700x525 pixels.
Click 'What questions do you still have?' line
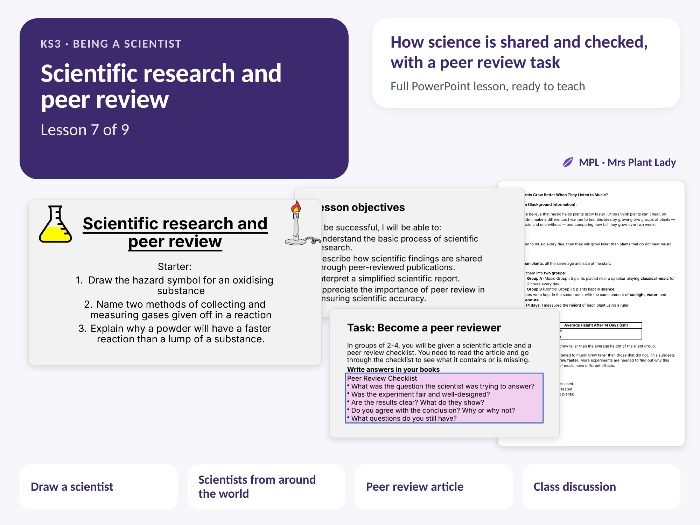(x=404, y=419)
